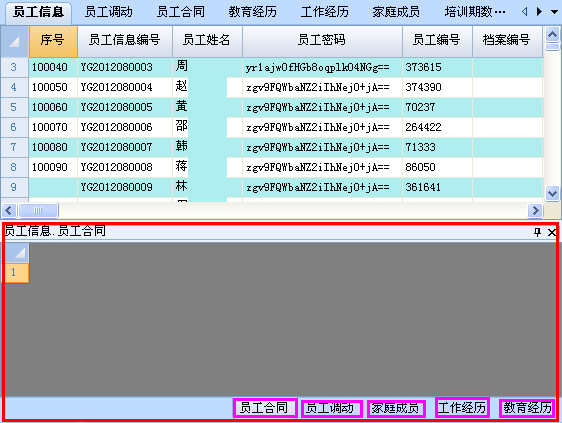Close the 员工信息.员工合同 sub-panel
The height and width of the screenshot is (423, 562).
[552, 232]
